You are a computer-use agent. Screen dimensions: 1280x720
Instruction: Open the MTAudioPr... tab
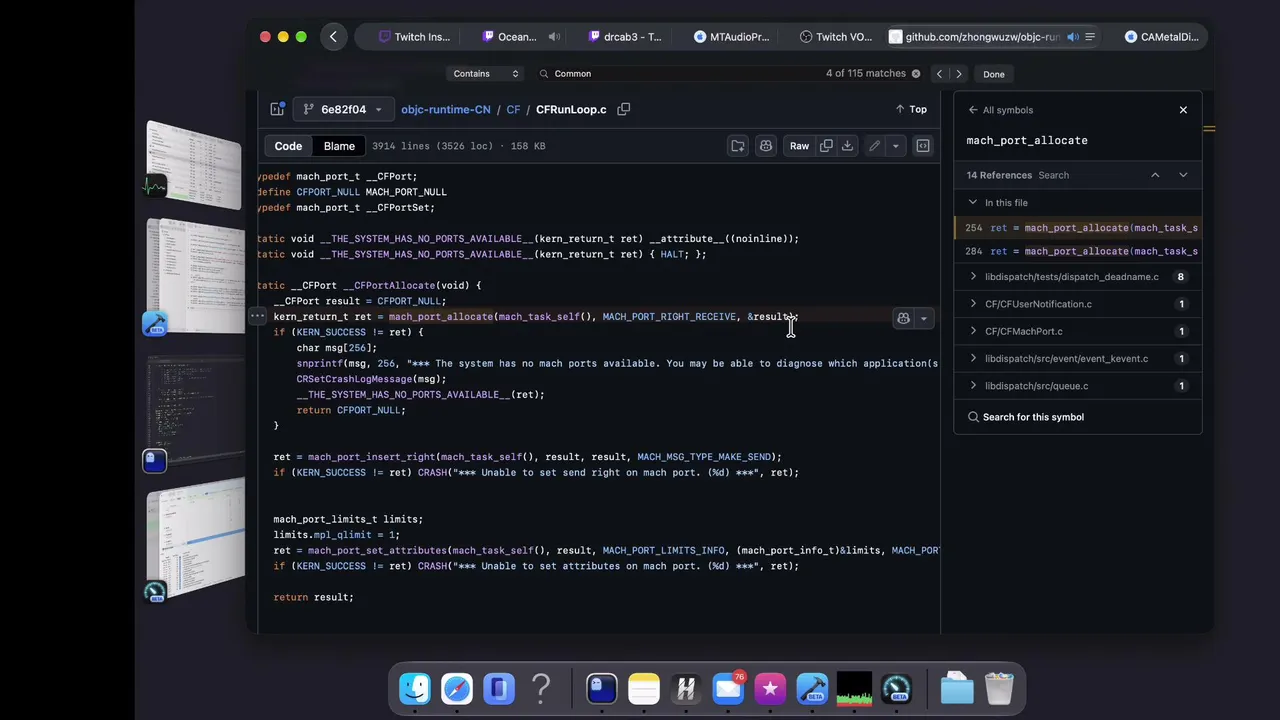coord(731,37)
